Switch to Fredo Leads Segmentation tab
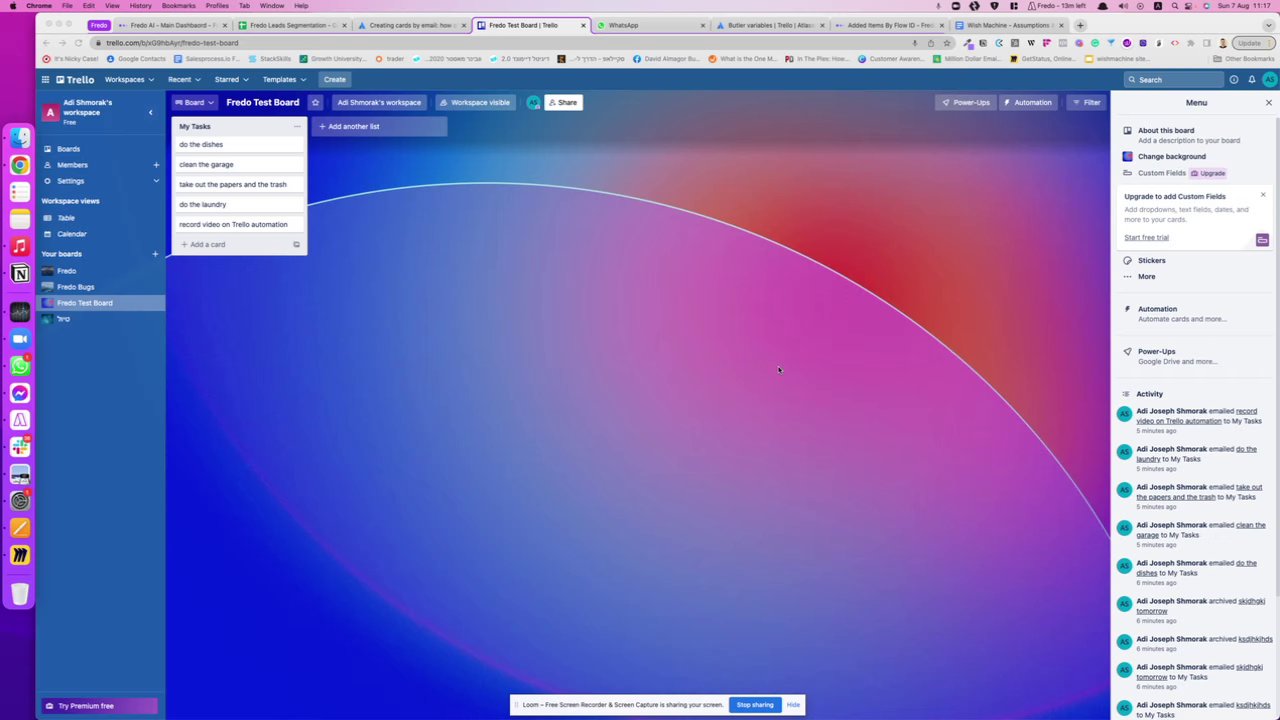 (x=293, y=25)
